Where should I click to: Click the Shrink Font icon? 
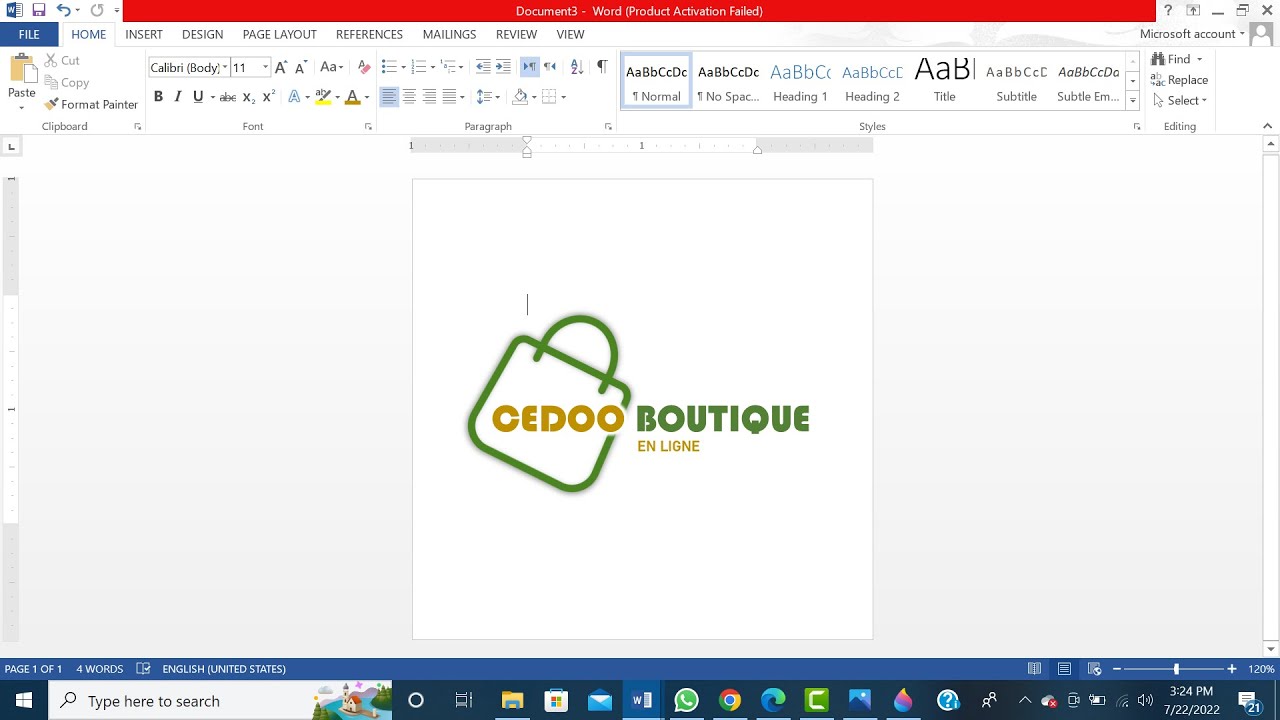click(301, 67)
